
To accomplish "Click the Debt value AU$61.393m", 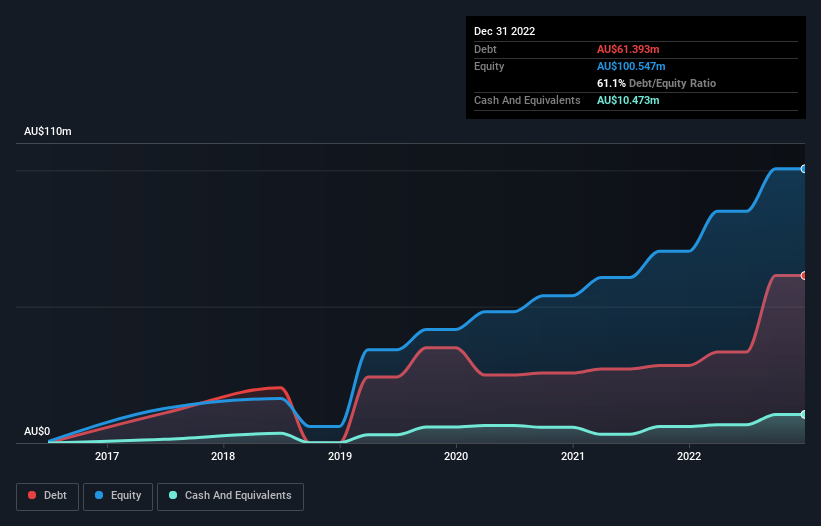I will [x=628, y=49].
